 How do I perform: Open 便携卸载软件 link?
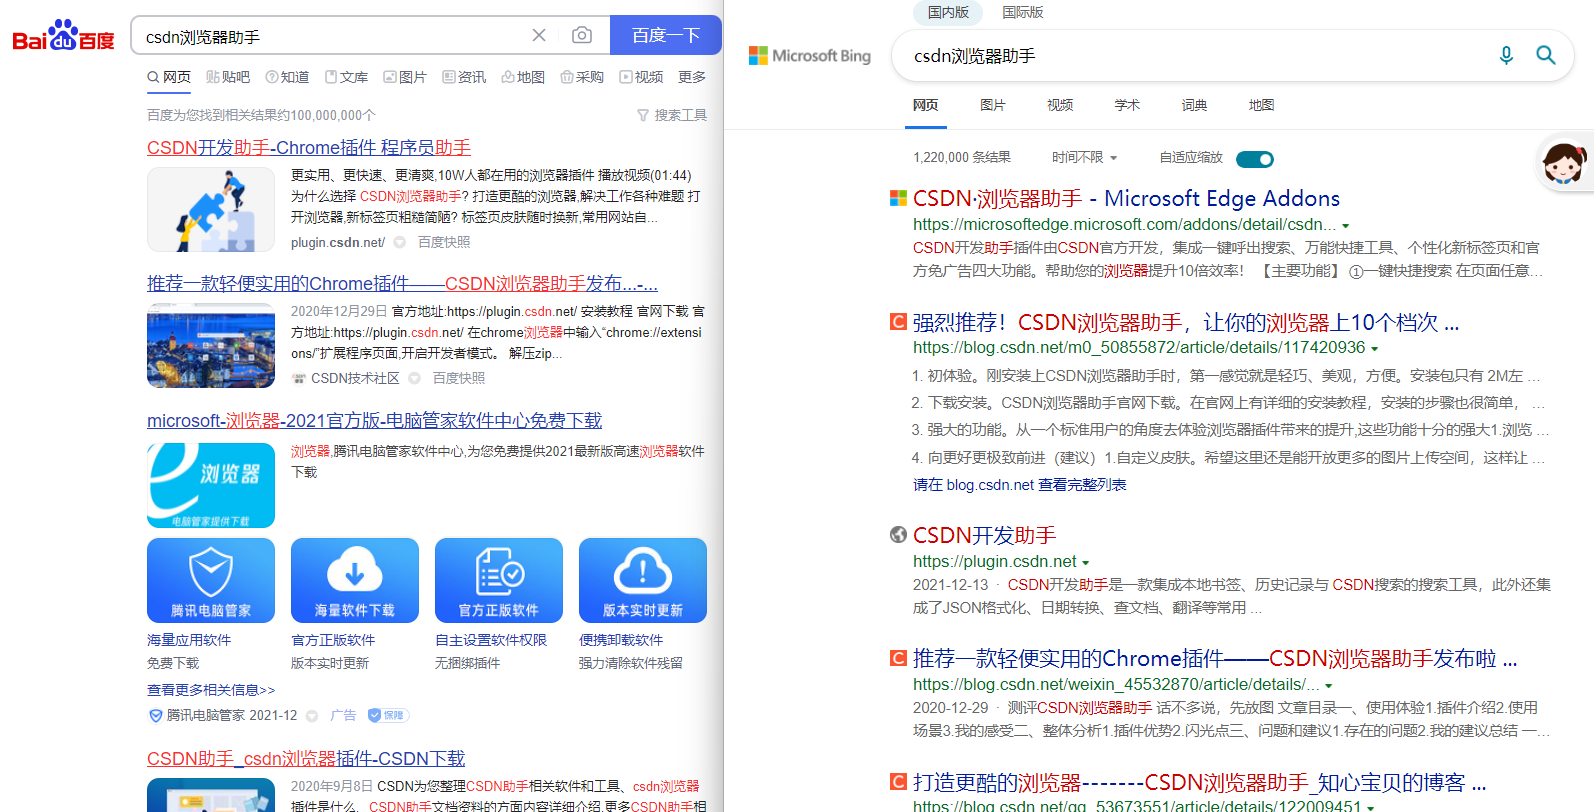click(x=621, y=640)
